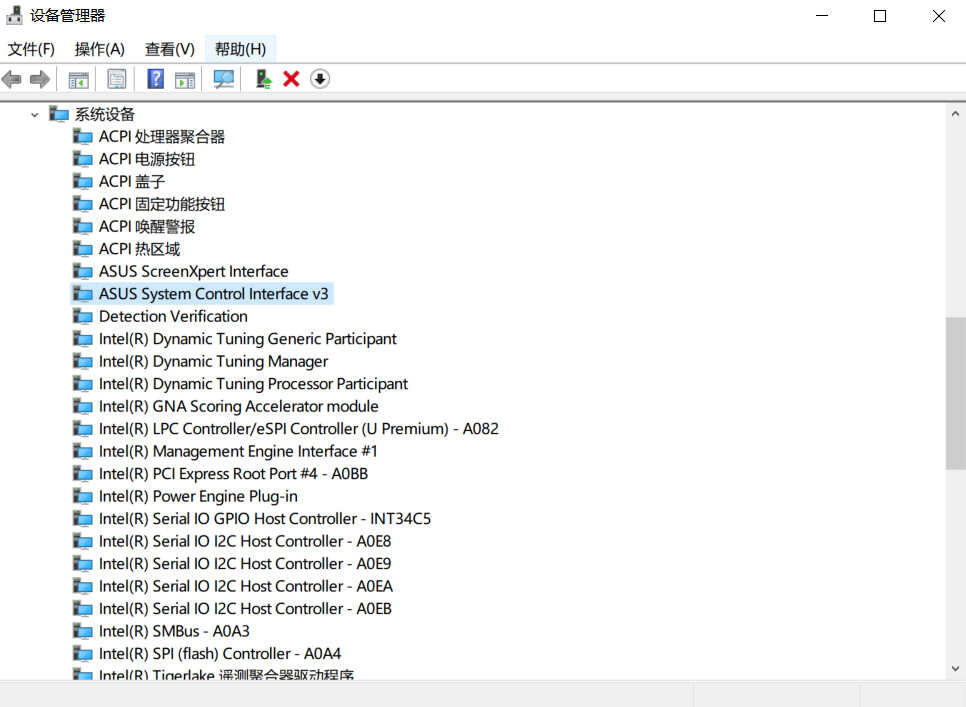Click the Disable device down-arrow icon
The image size is (966, 707).
[x=320, y=79]
